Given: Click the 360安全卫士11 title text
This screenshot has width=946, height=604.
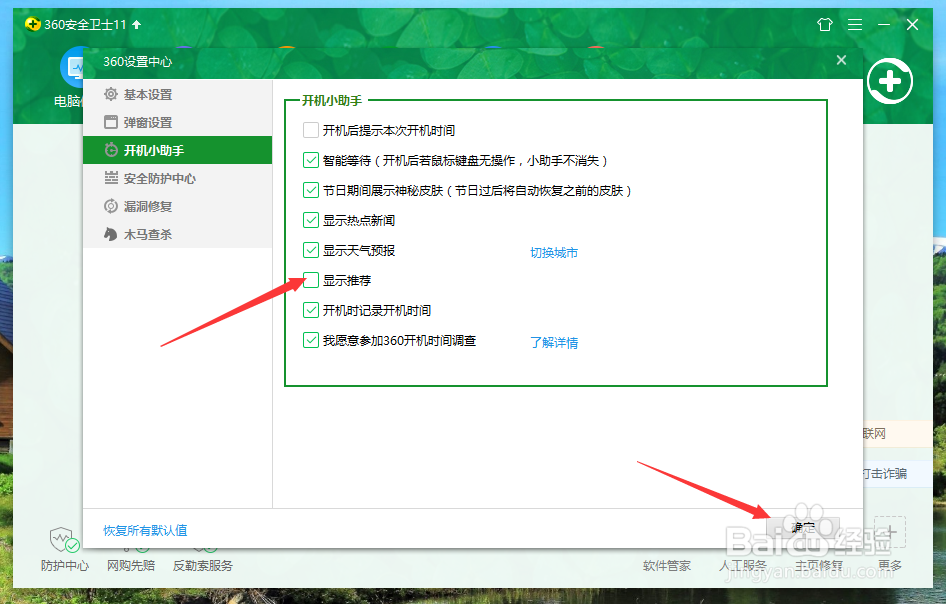Looking at the screenshot, I should (85, 24).
